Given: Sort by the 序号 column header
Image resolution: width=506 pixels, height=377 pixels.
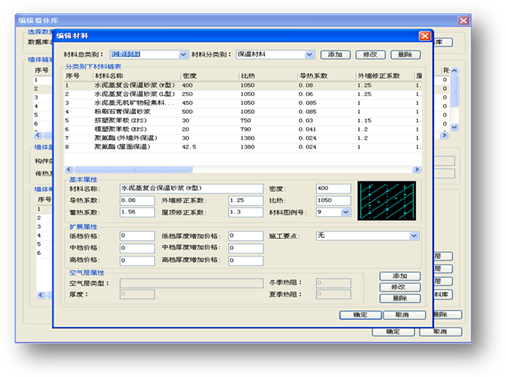Looking at the screenshot, I should pos(78,76).
